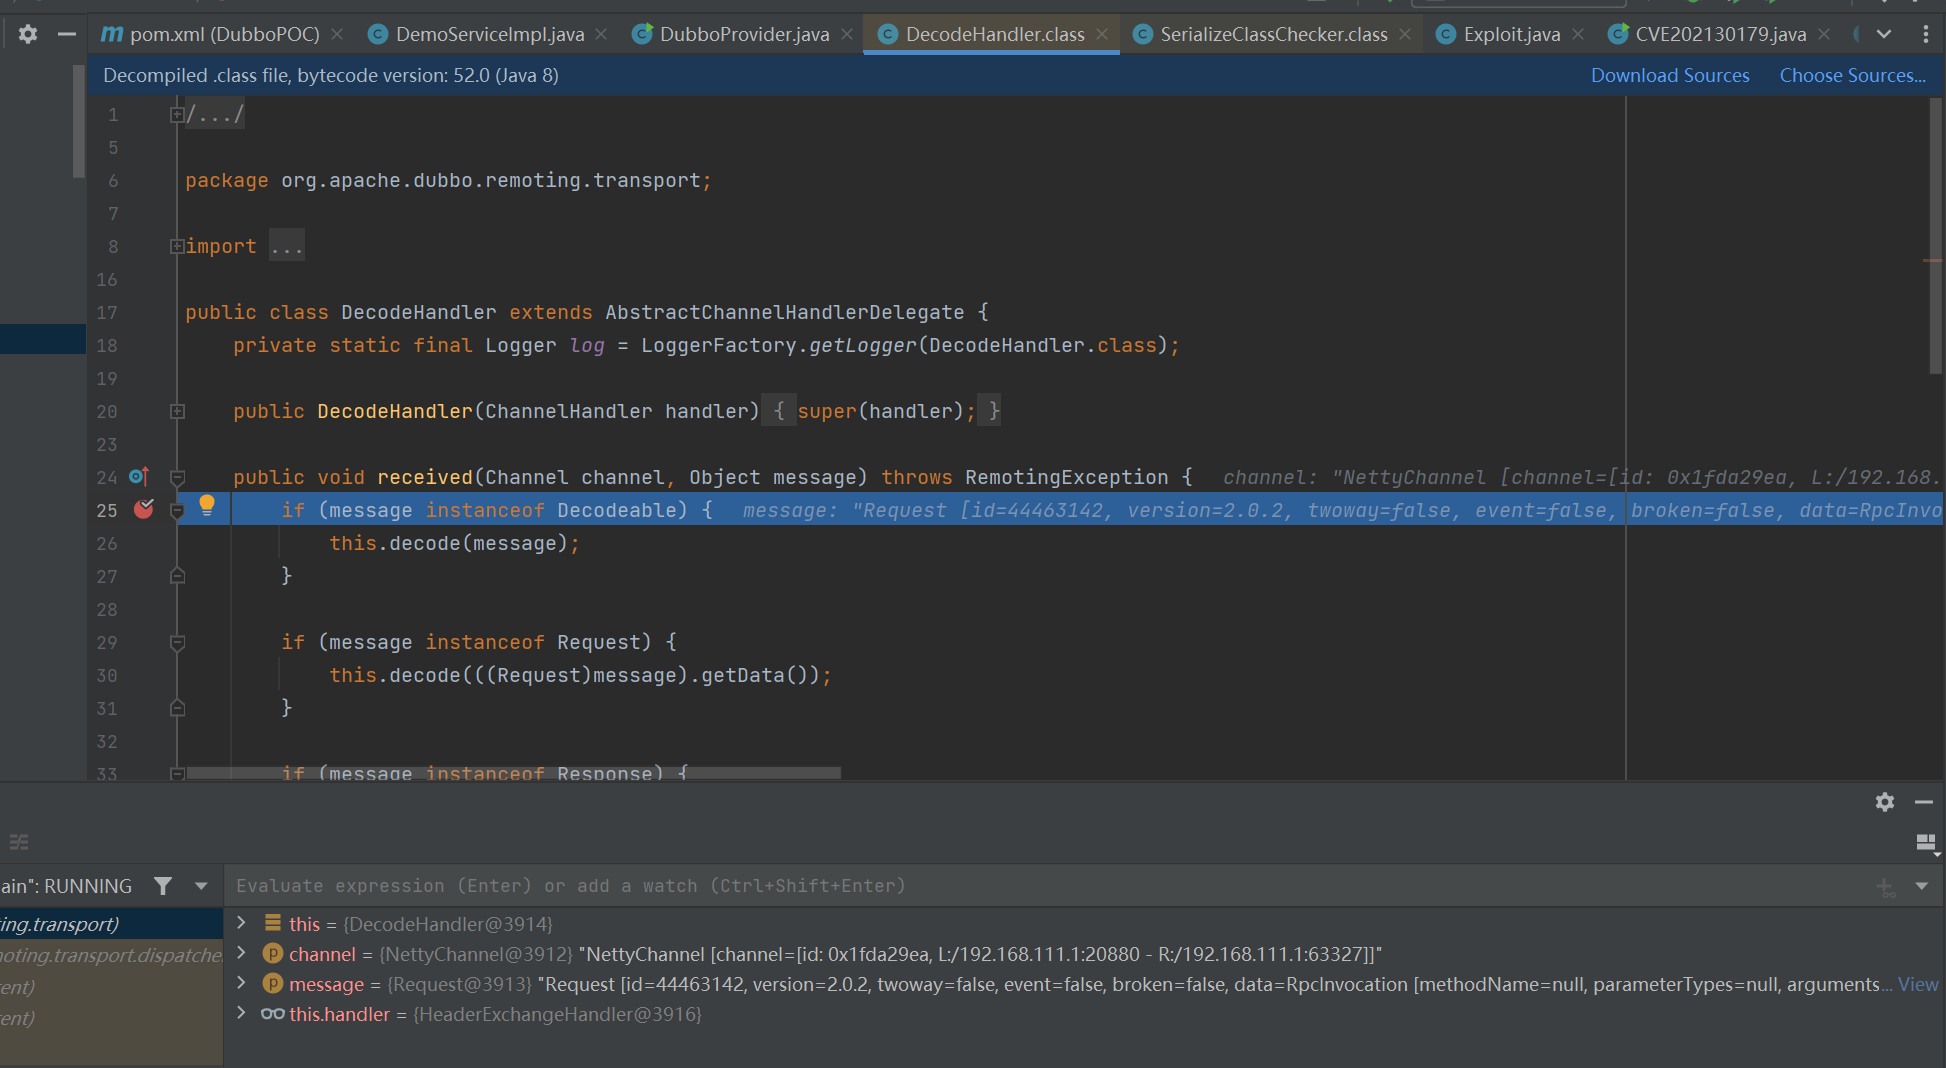
Task: Click Download Sources link
Action: pos(1670,75)
